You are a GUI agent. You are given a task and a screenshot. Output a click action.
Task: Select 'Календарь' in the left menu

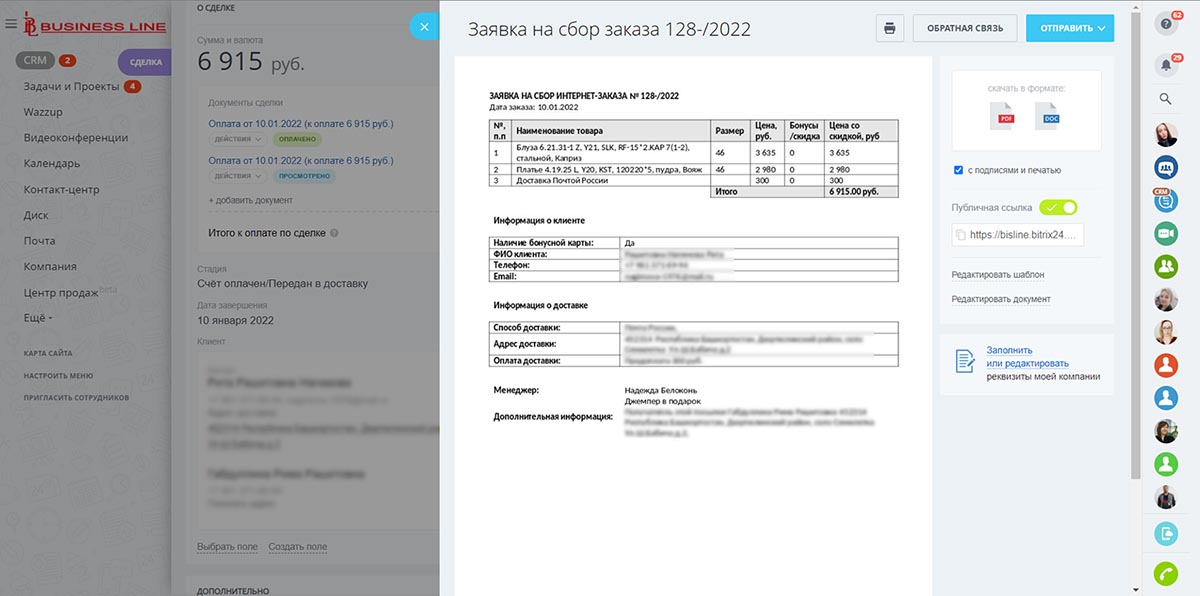52,163
